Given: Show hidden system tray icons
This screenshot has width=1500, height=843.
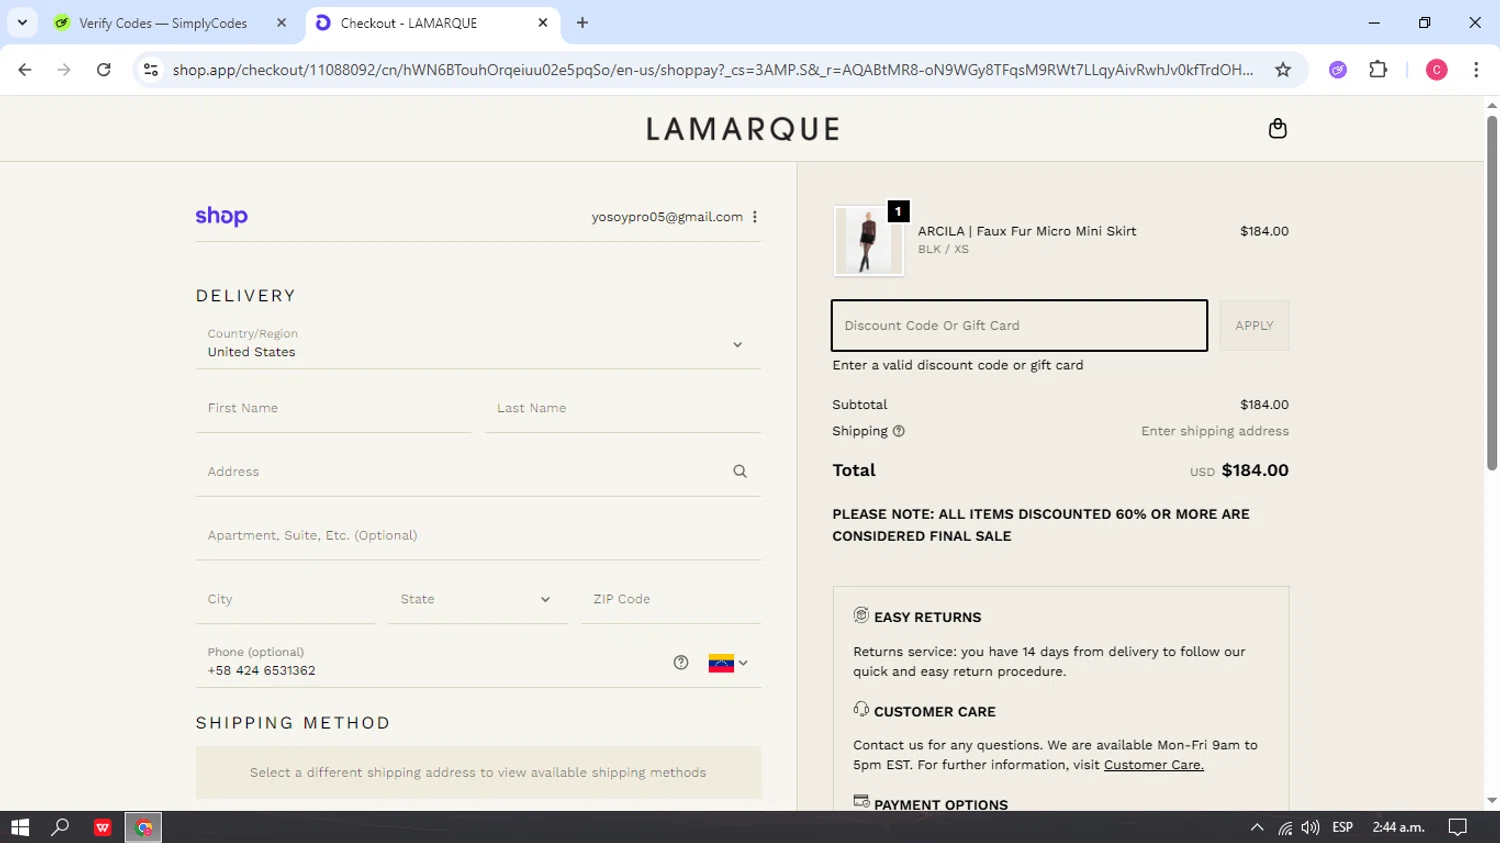Looking at the screenshot, I should [x=1257, y=828].
